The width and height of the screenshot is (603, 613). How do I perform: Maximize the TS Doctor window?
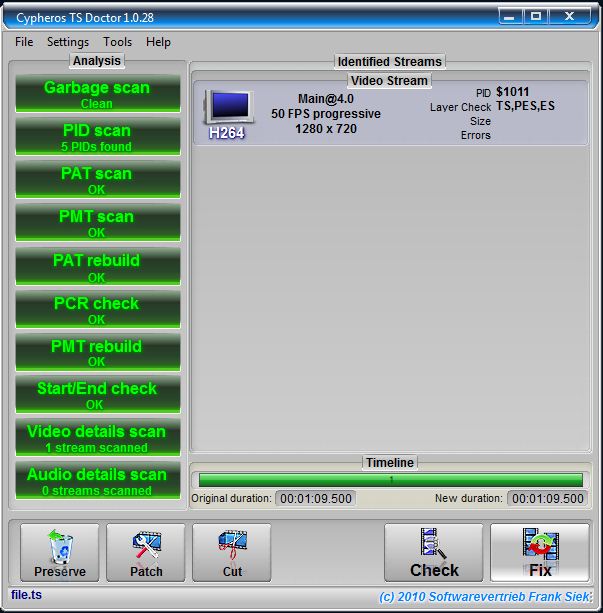536,16
